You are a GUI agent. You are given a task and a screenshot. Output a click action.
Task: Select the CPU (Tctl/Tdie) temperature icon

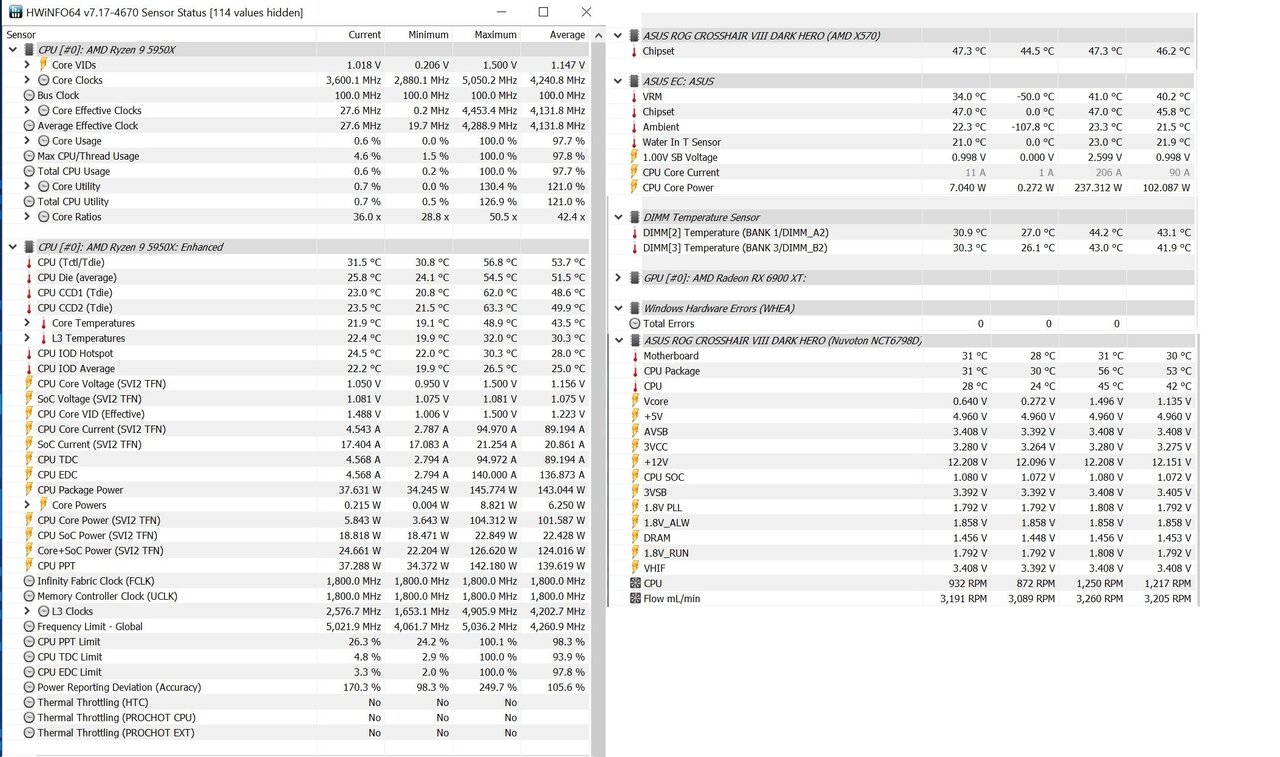tap(30, 262)
